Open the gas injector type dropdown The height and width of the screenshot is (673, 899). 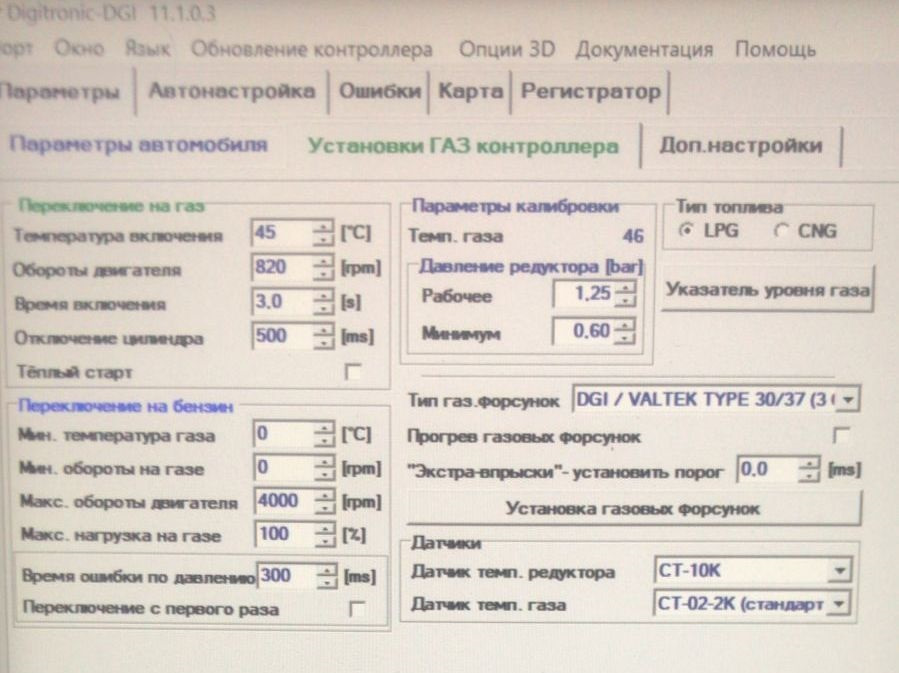click(x=850, y=402)
